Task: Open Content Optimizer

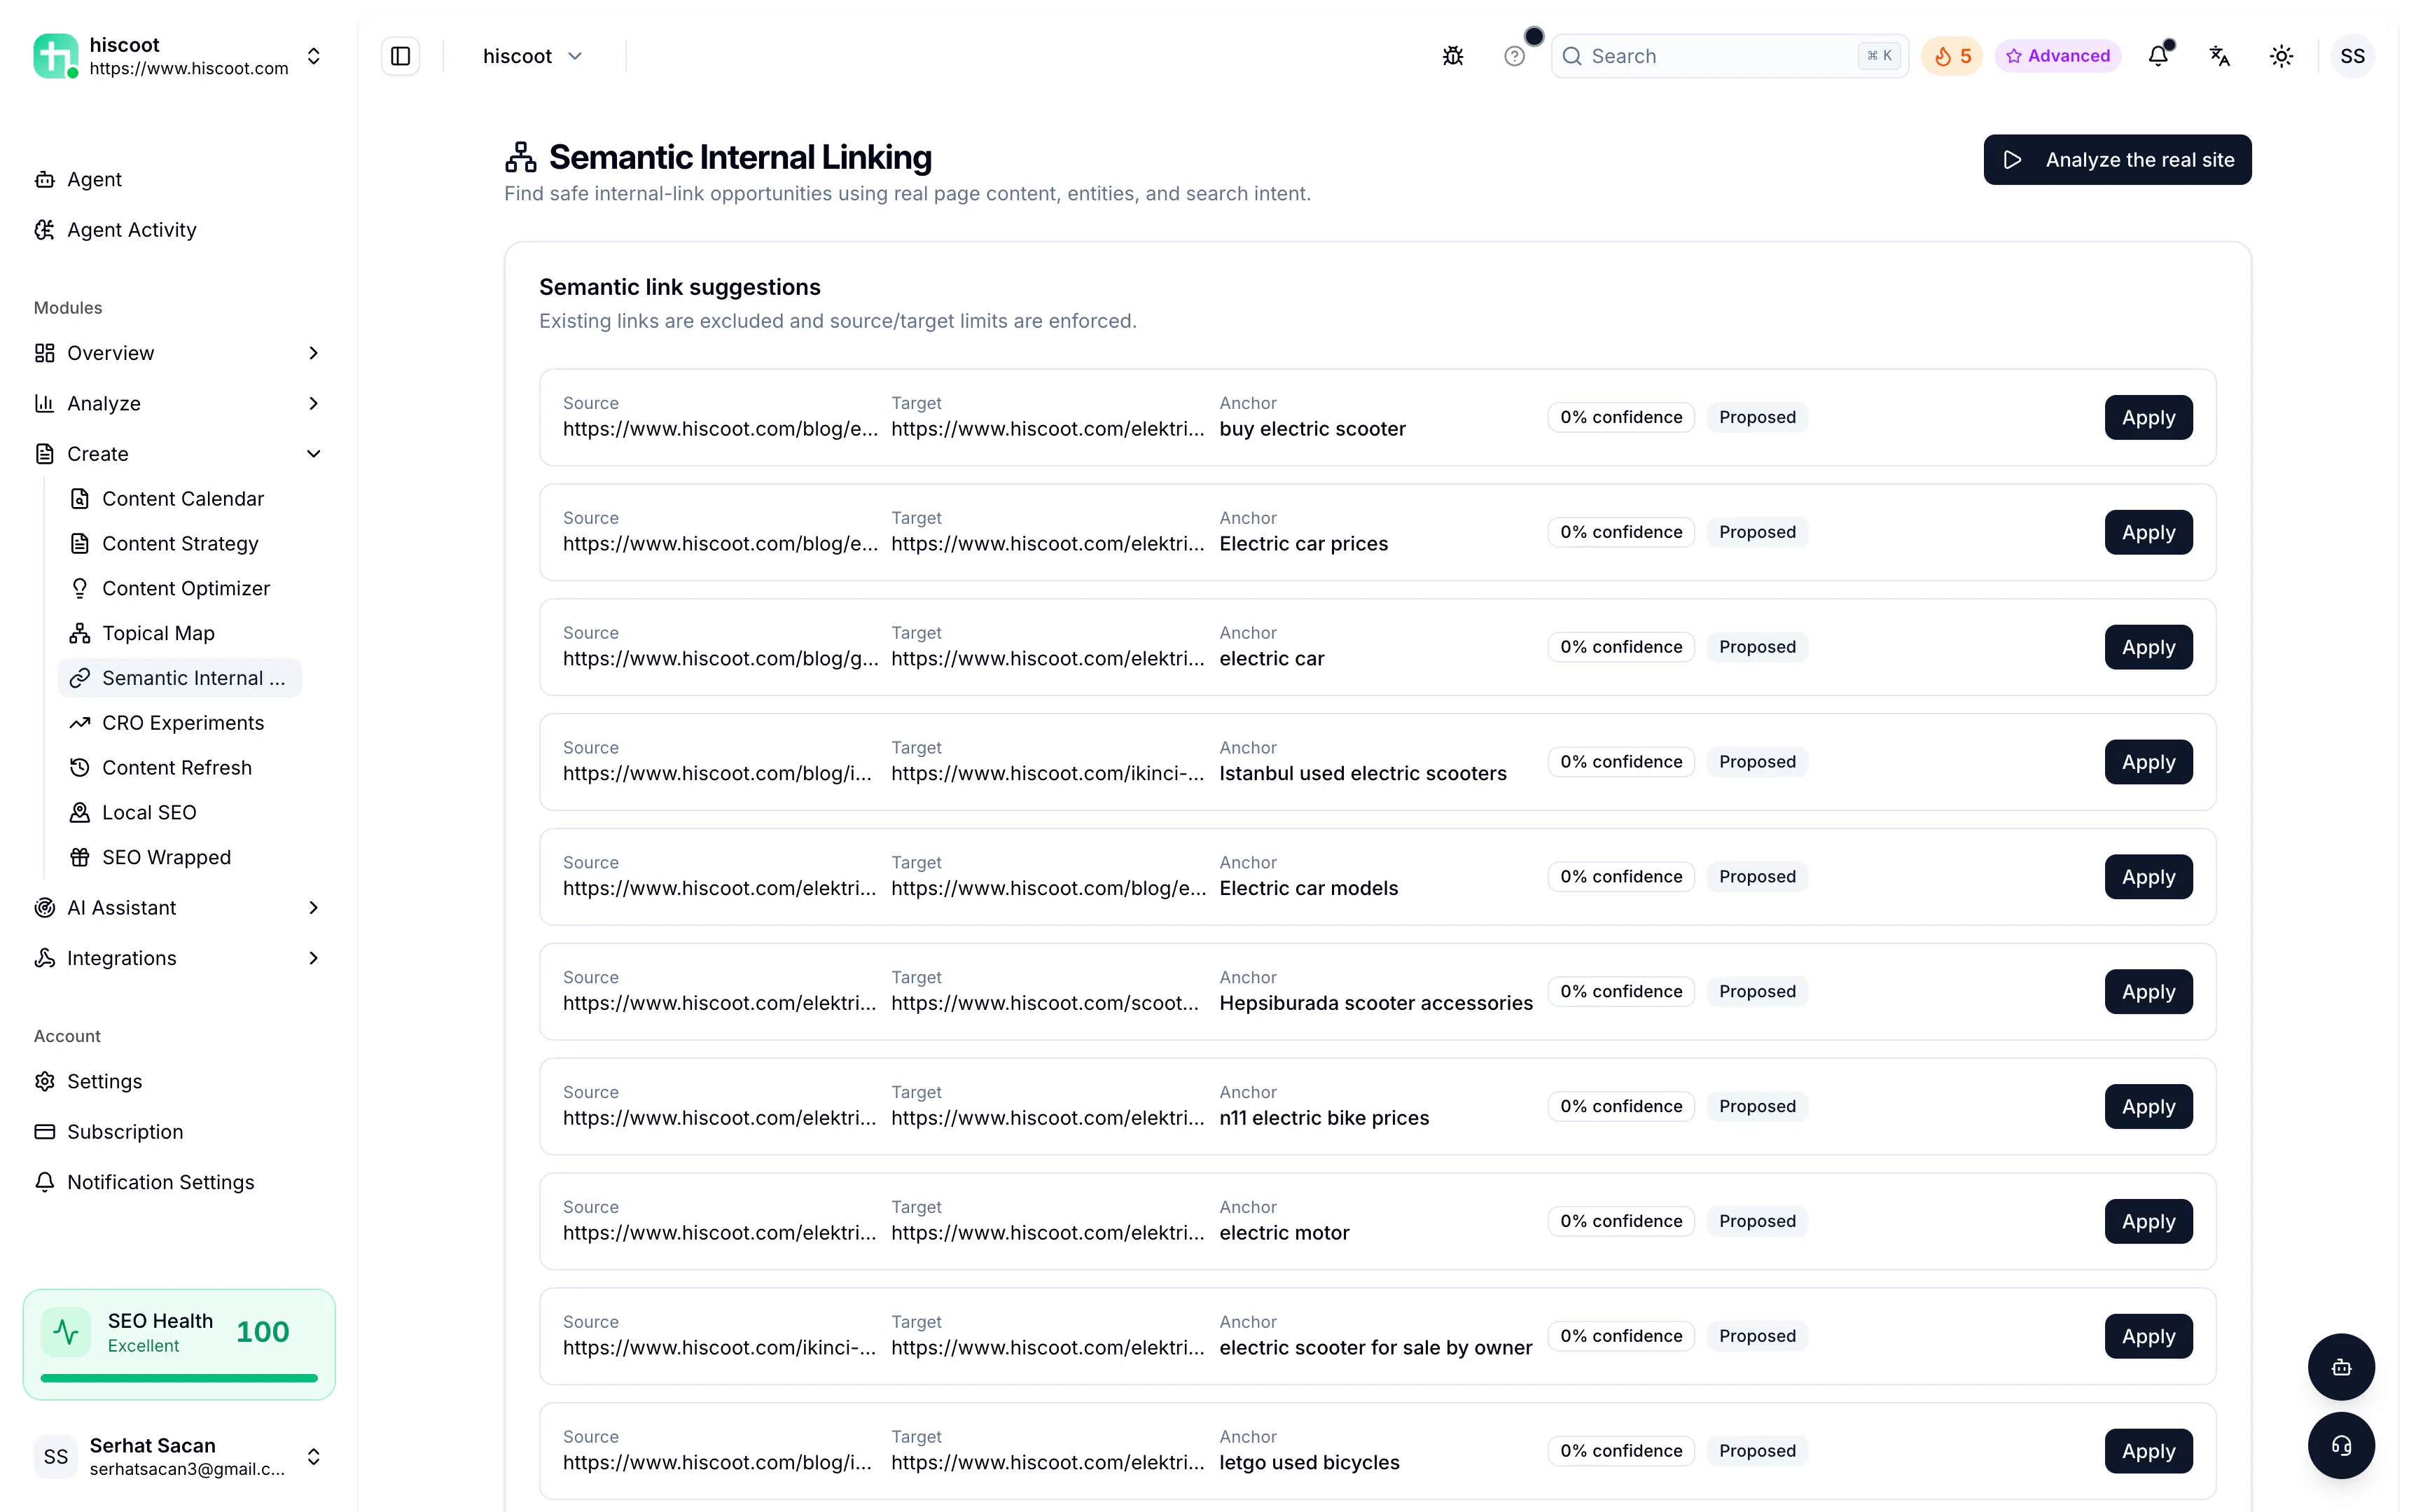Action: (181, 588)
